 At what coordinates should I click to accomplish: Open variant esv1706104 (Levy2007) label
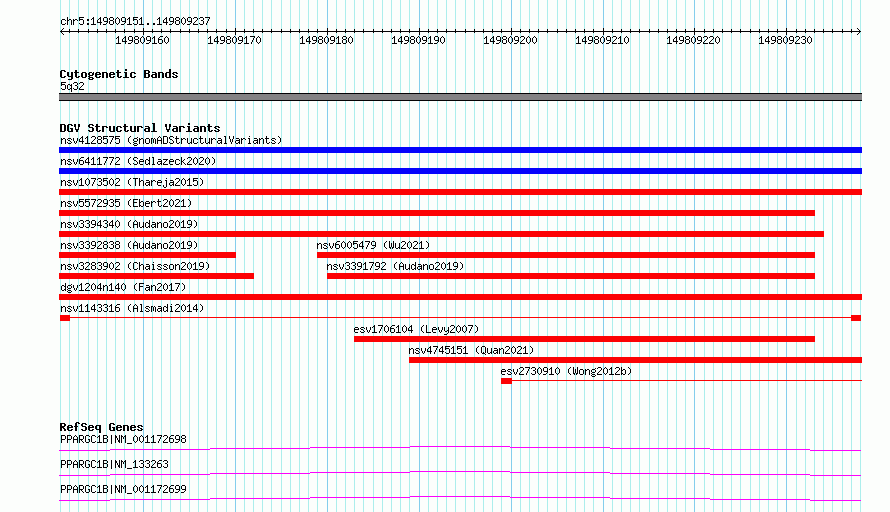click(416, 329)
